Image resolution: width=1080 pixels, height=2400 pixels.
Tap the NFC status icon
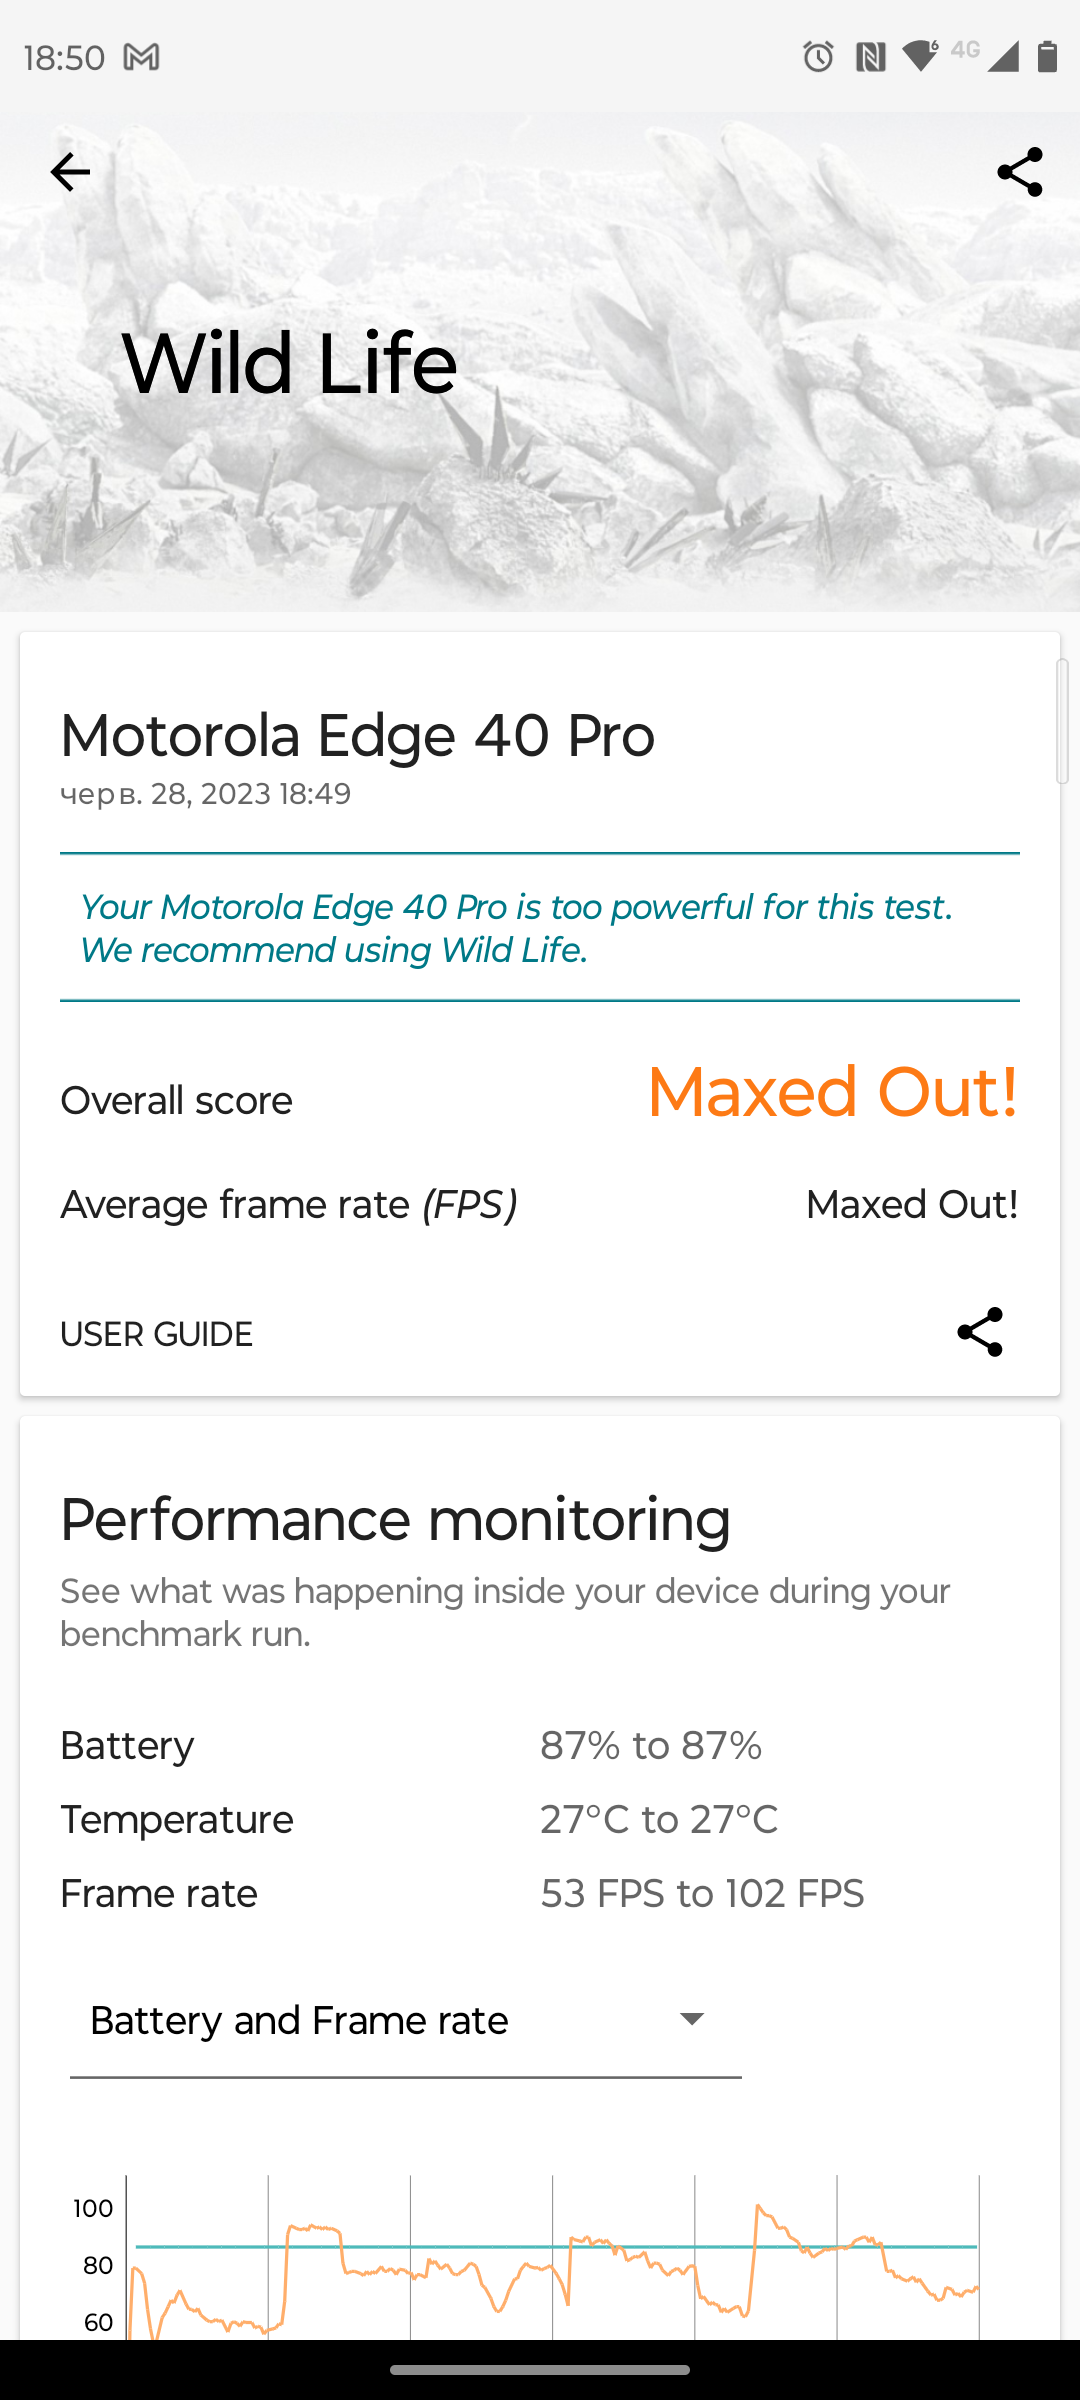870,57
